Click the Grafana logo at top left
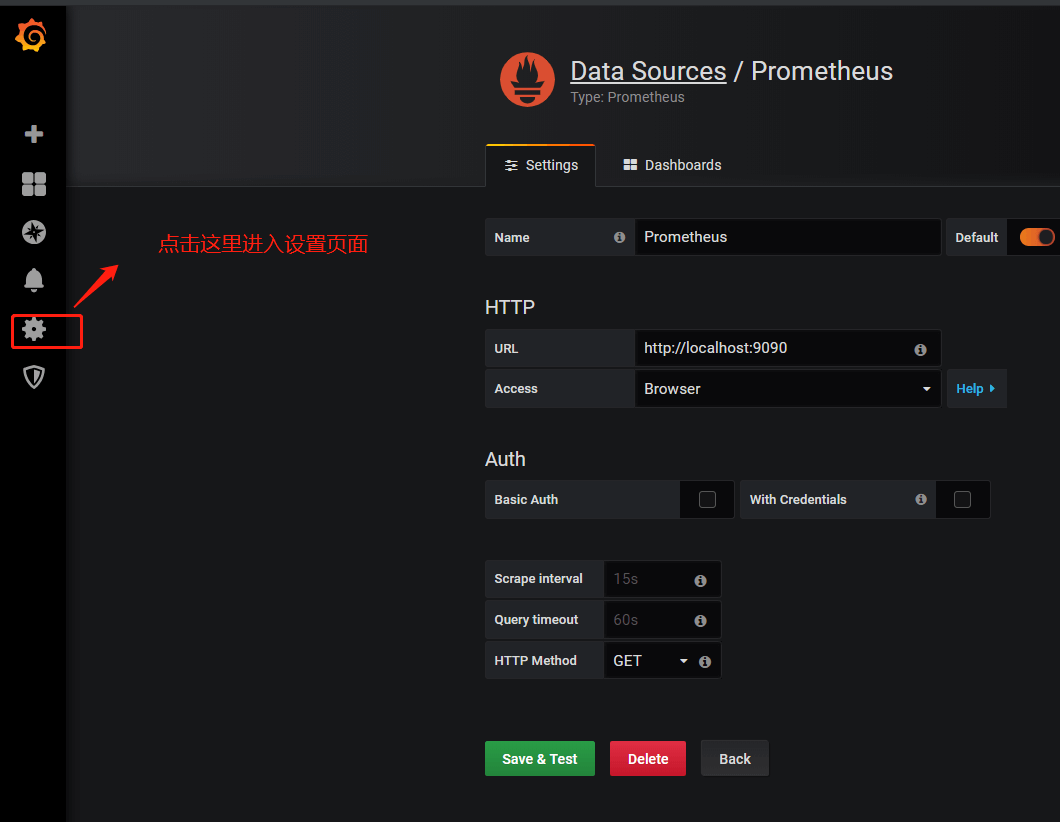 (x=31, y=35)
